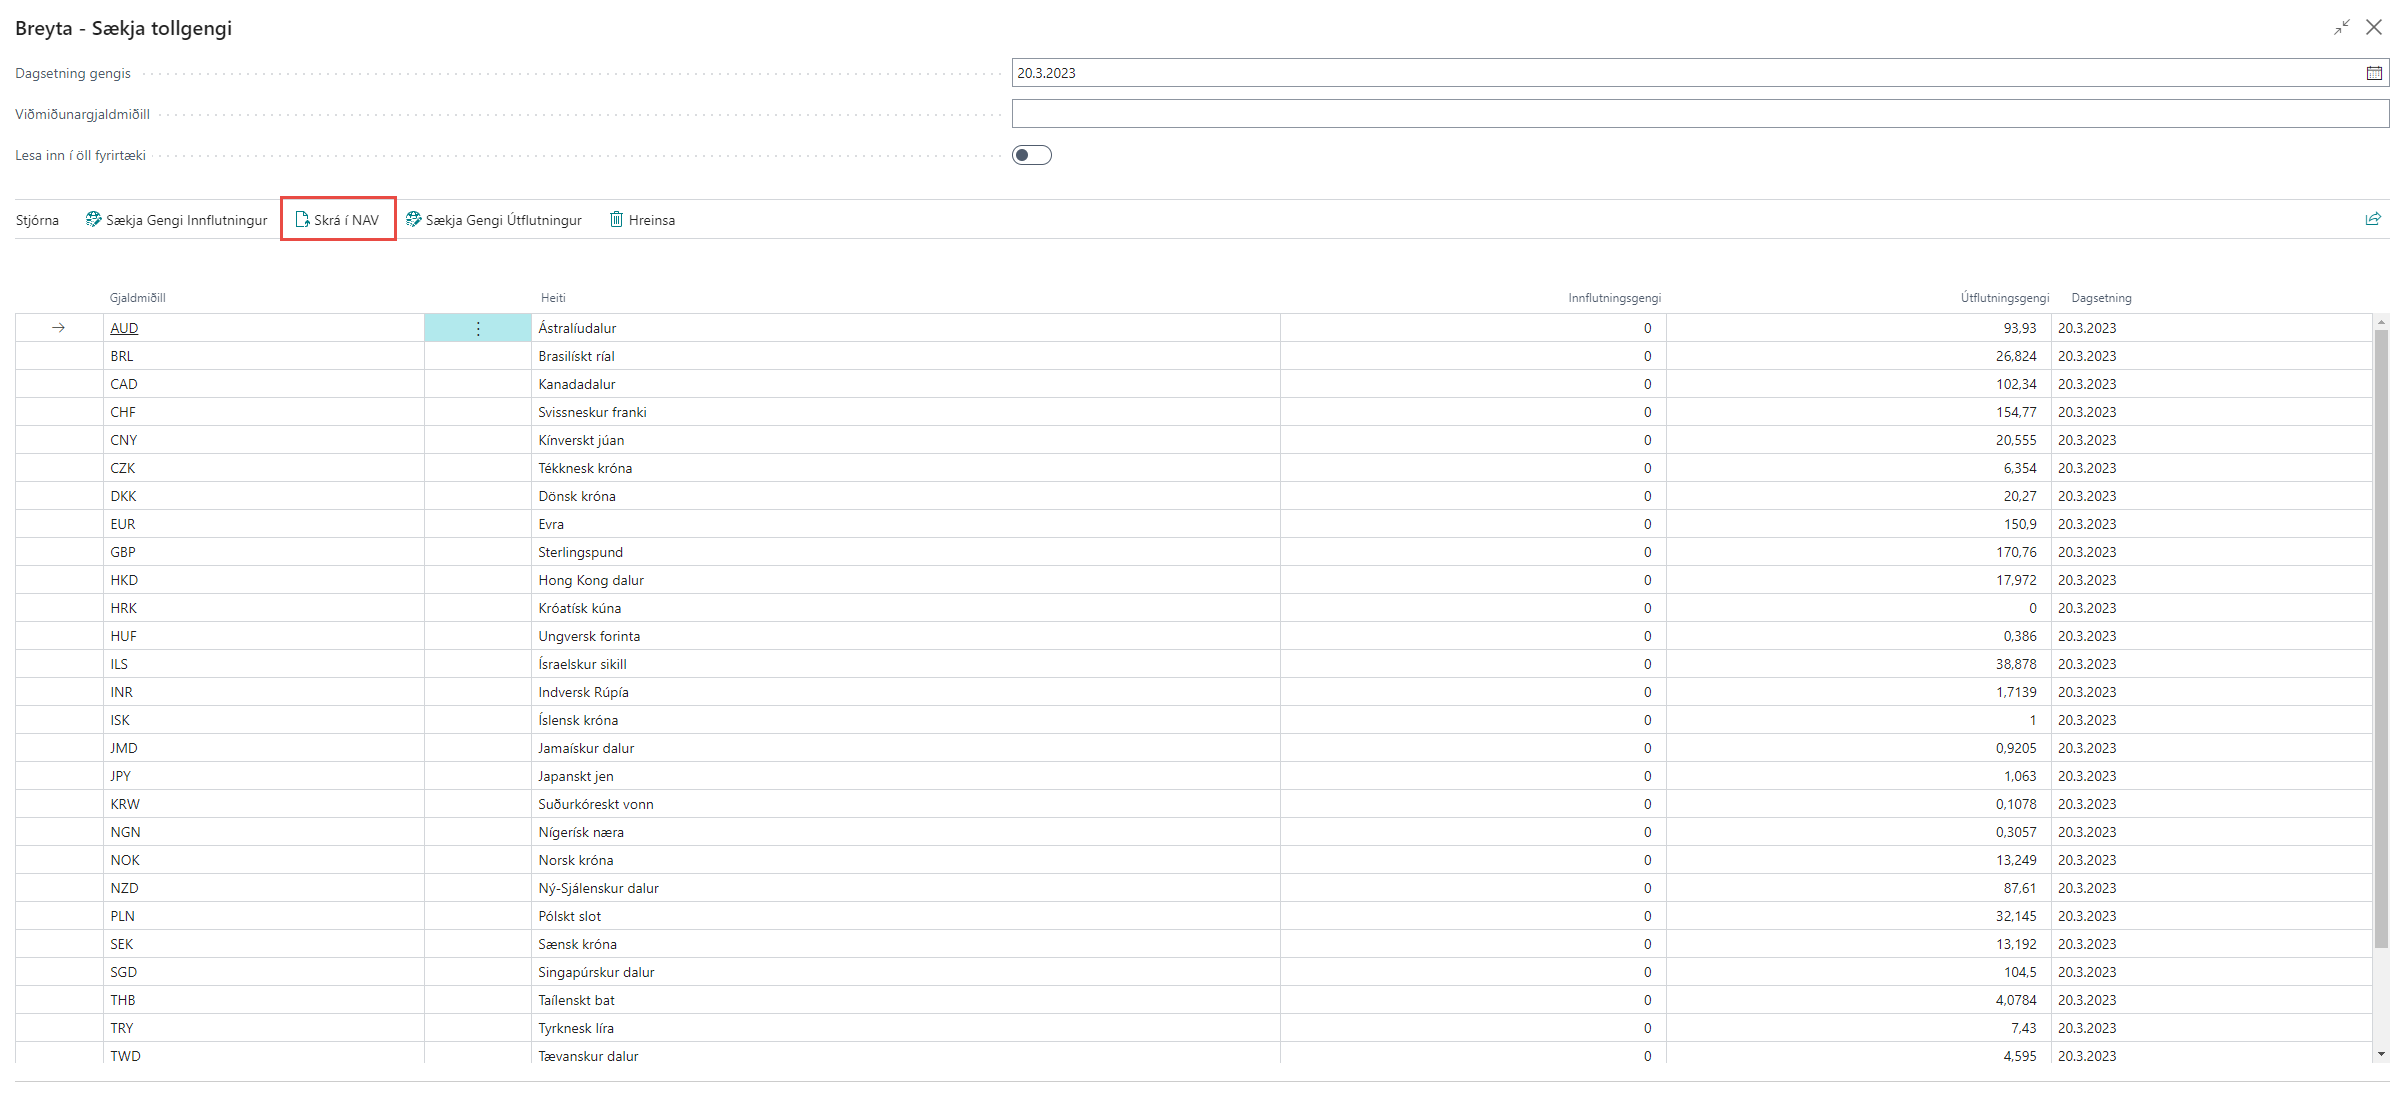The height and width of the screenshot is (1095, 2402).
Task: Click the Útflutningsgengi column header
Action: point(2004,298)
